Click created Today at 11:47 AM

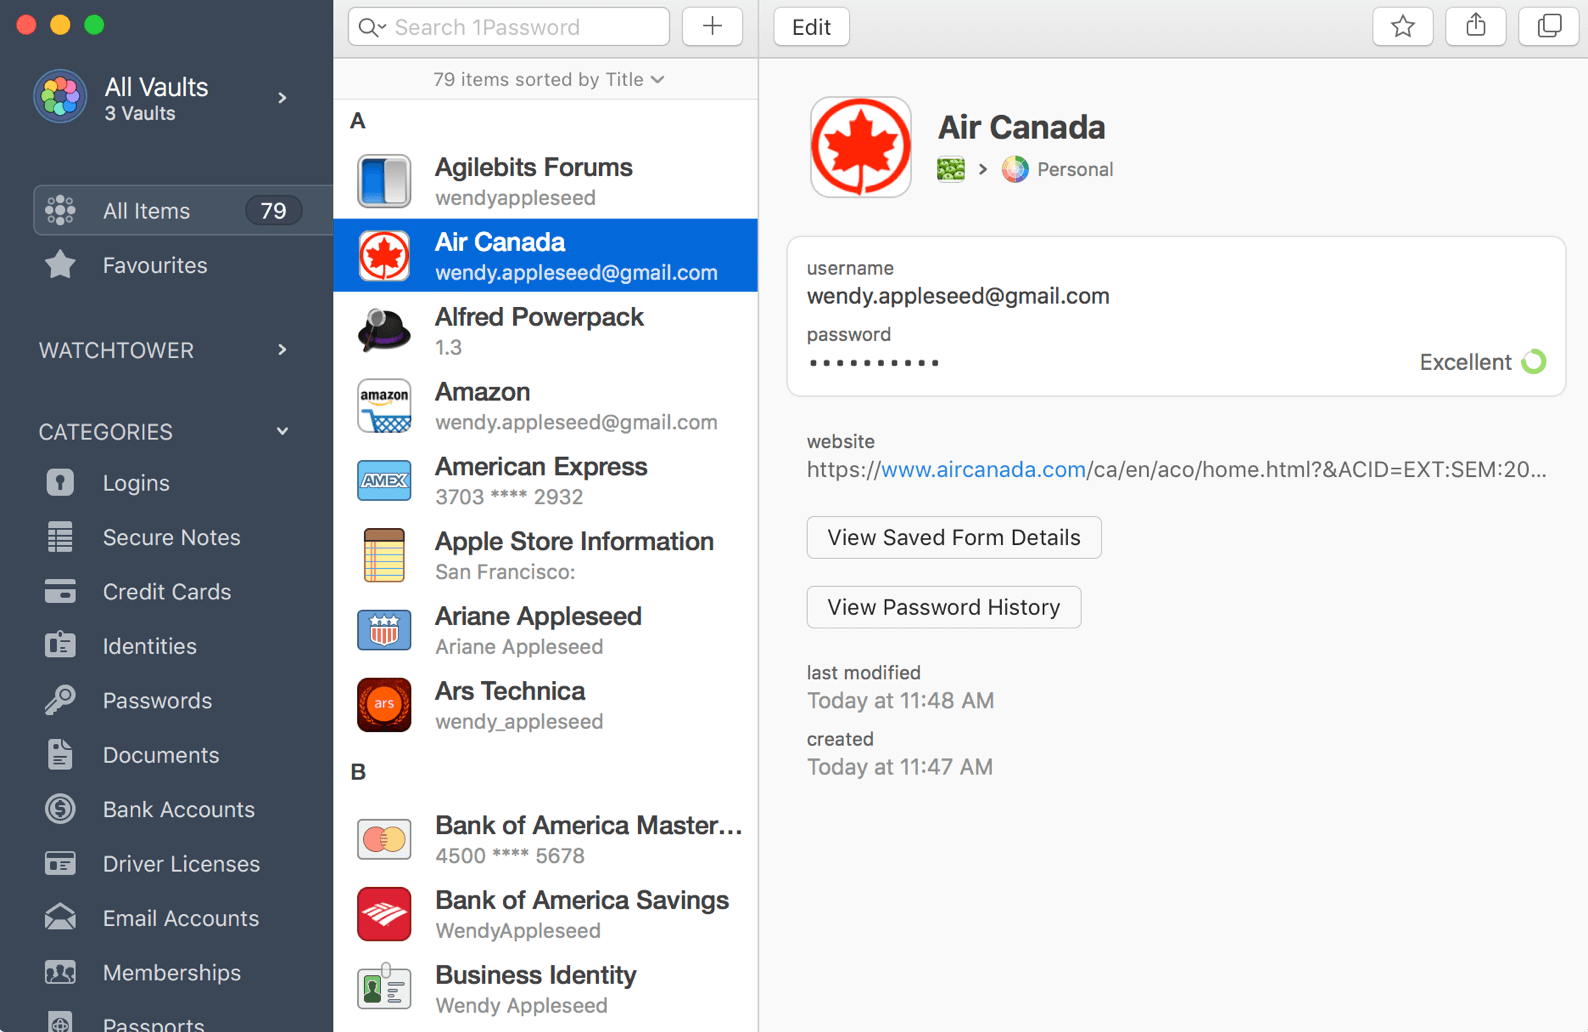(900, 767)
